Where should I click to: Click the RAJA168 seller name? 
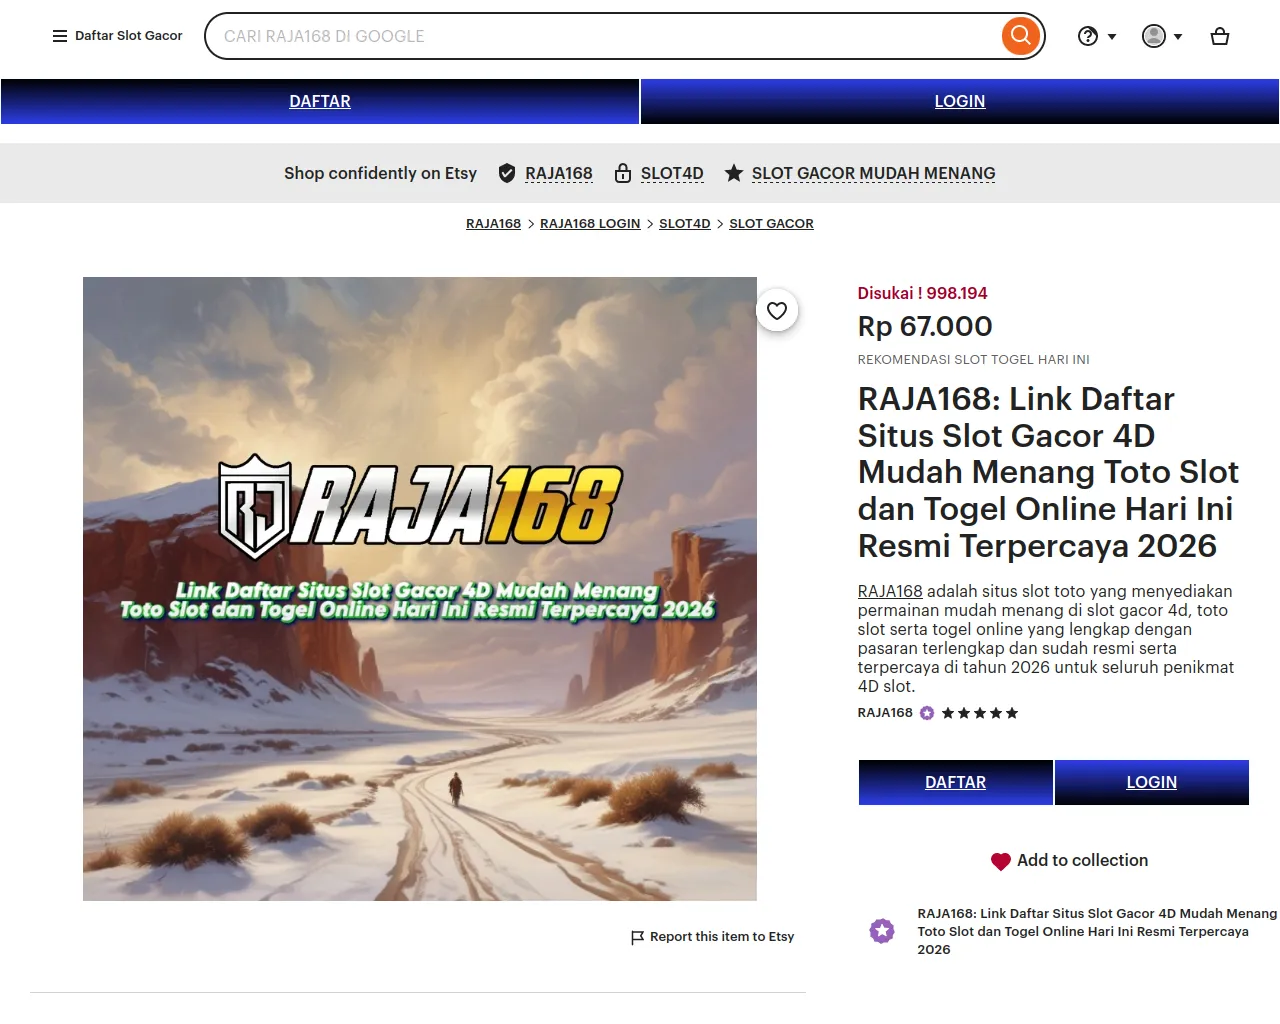[885, 713]
